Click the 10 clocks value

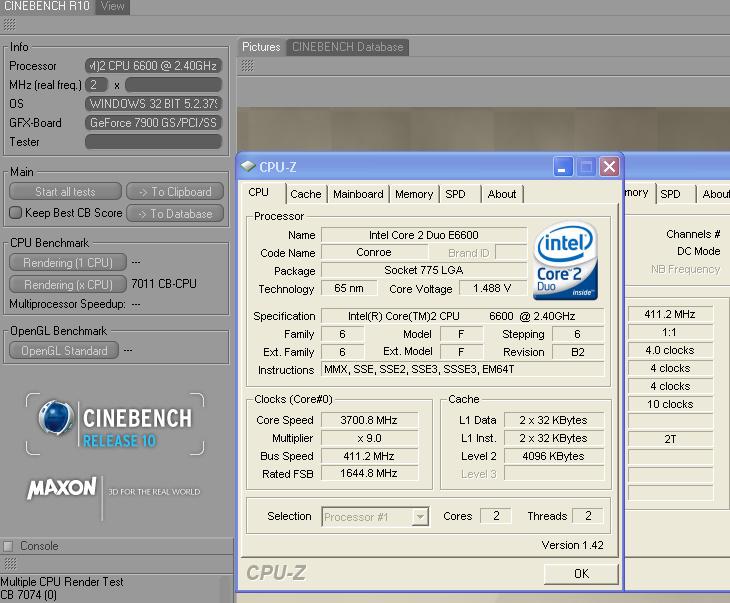click(x=670, y=404)
